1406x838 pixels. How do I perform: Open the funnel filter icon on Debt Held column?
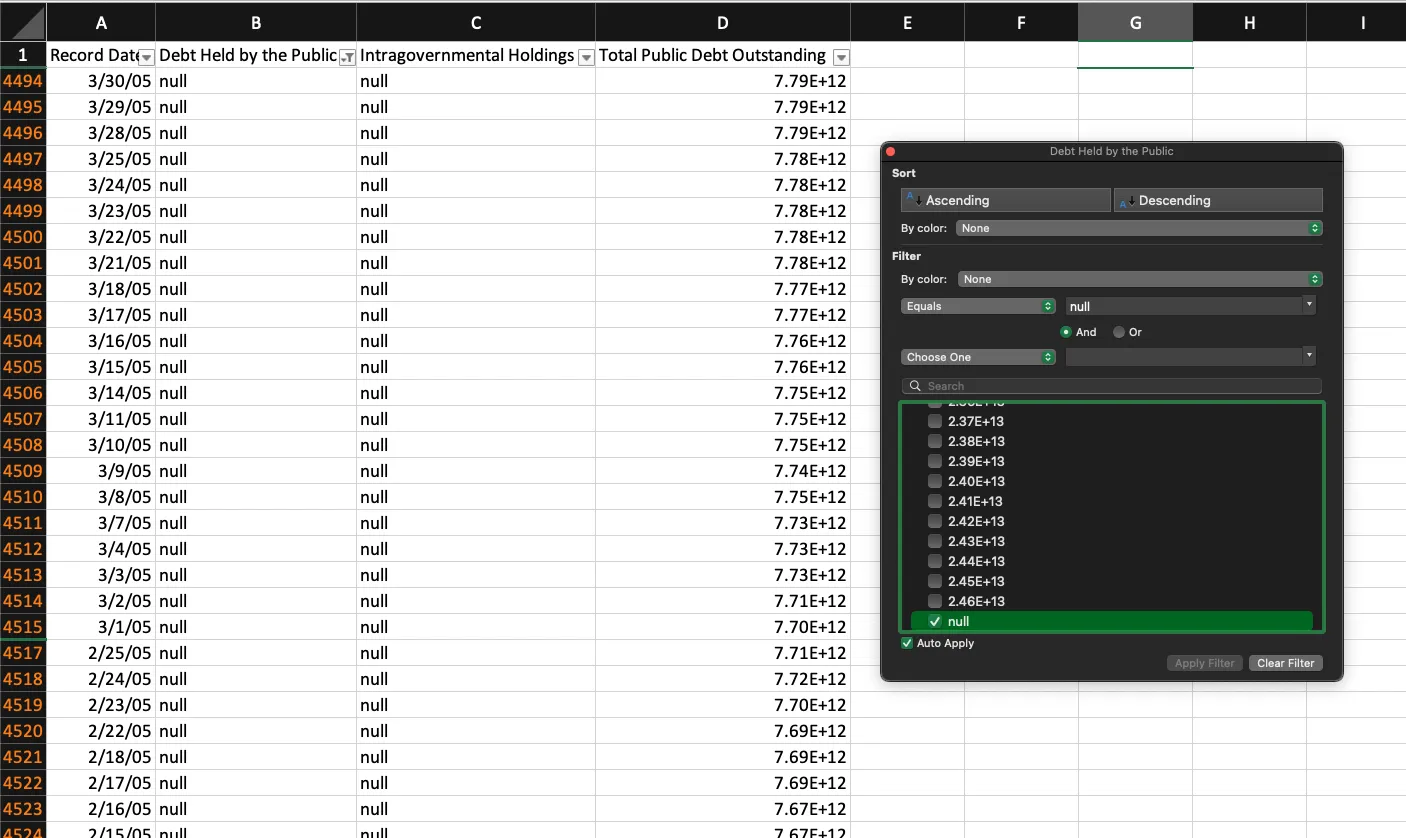347,58
